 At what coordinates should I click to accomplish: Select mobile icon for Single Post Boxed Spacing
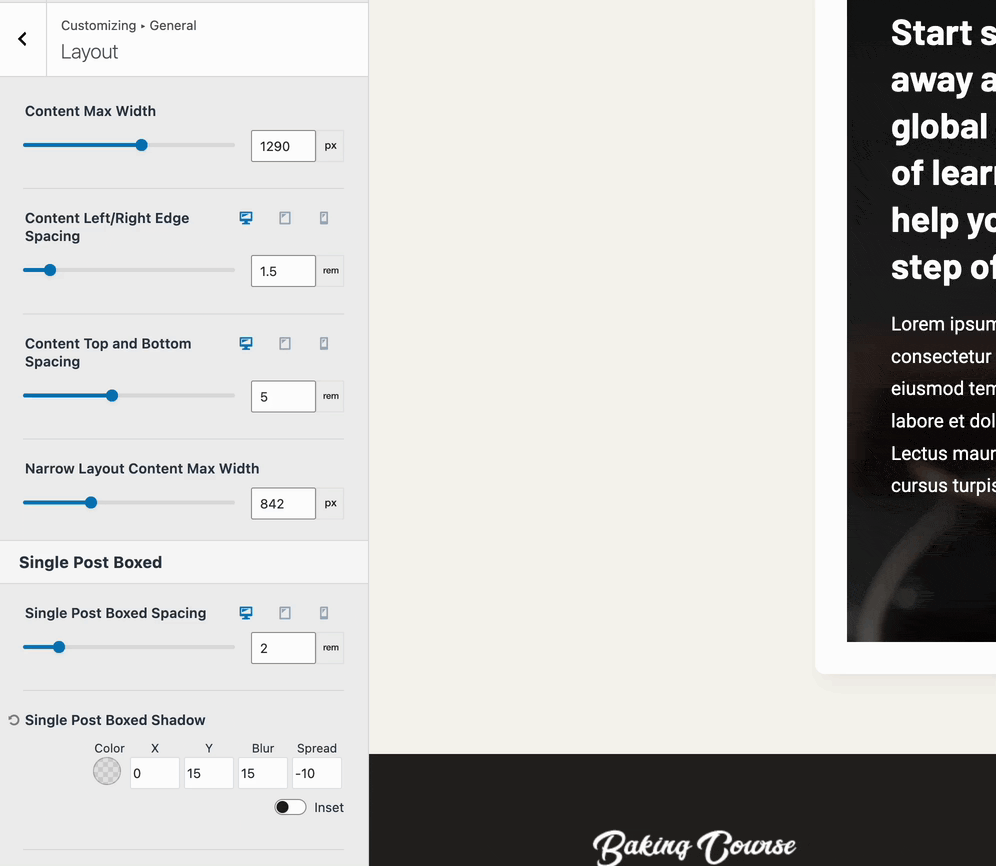323,612
